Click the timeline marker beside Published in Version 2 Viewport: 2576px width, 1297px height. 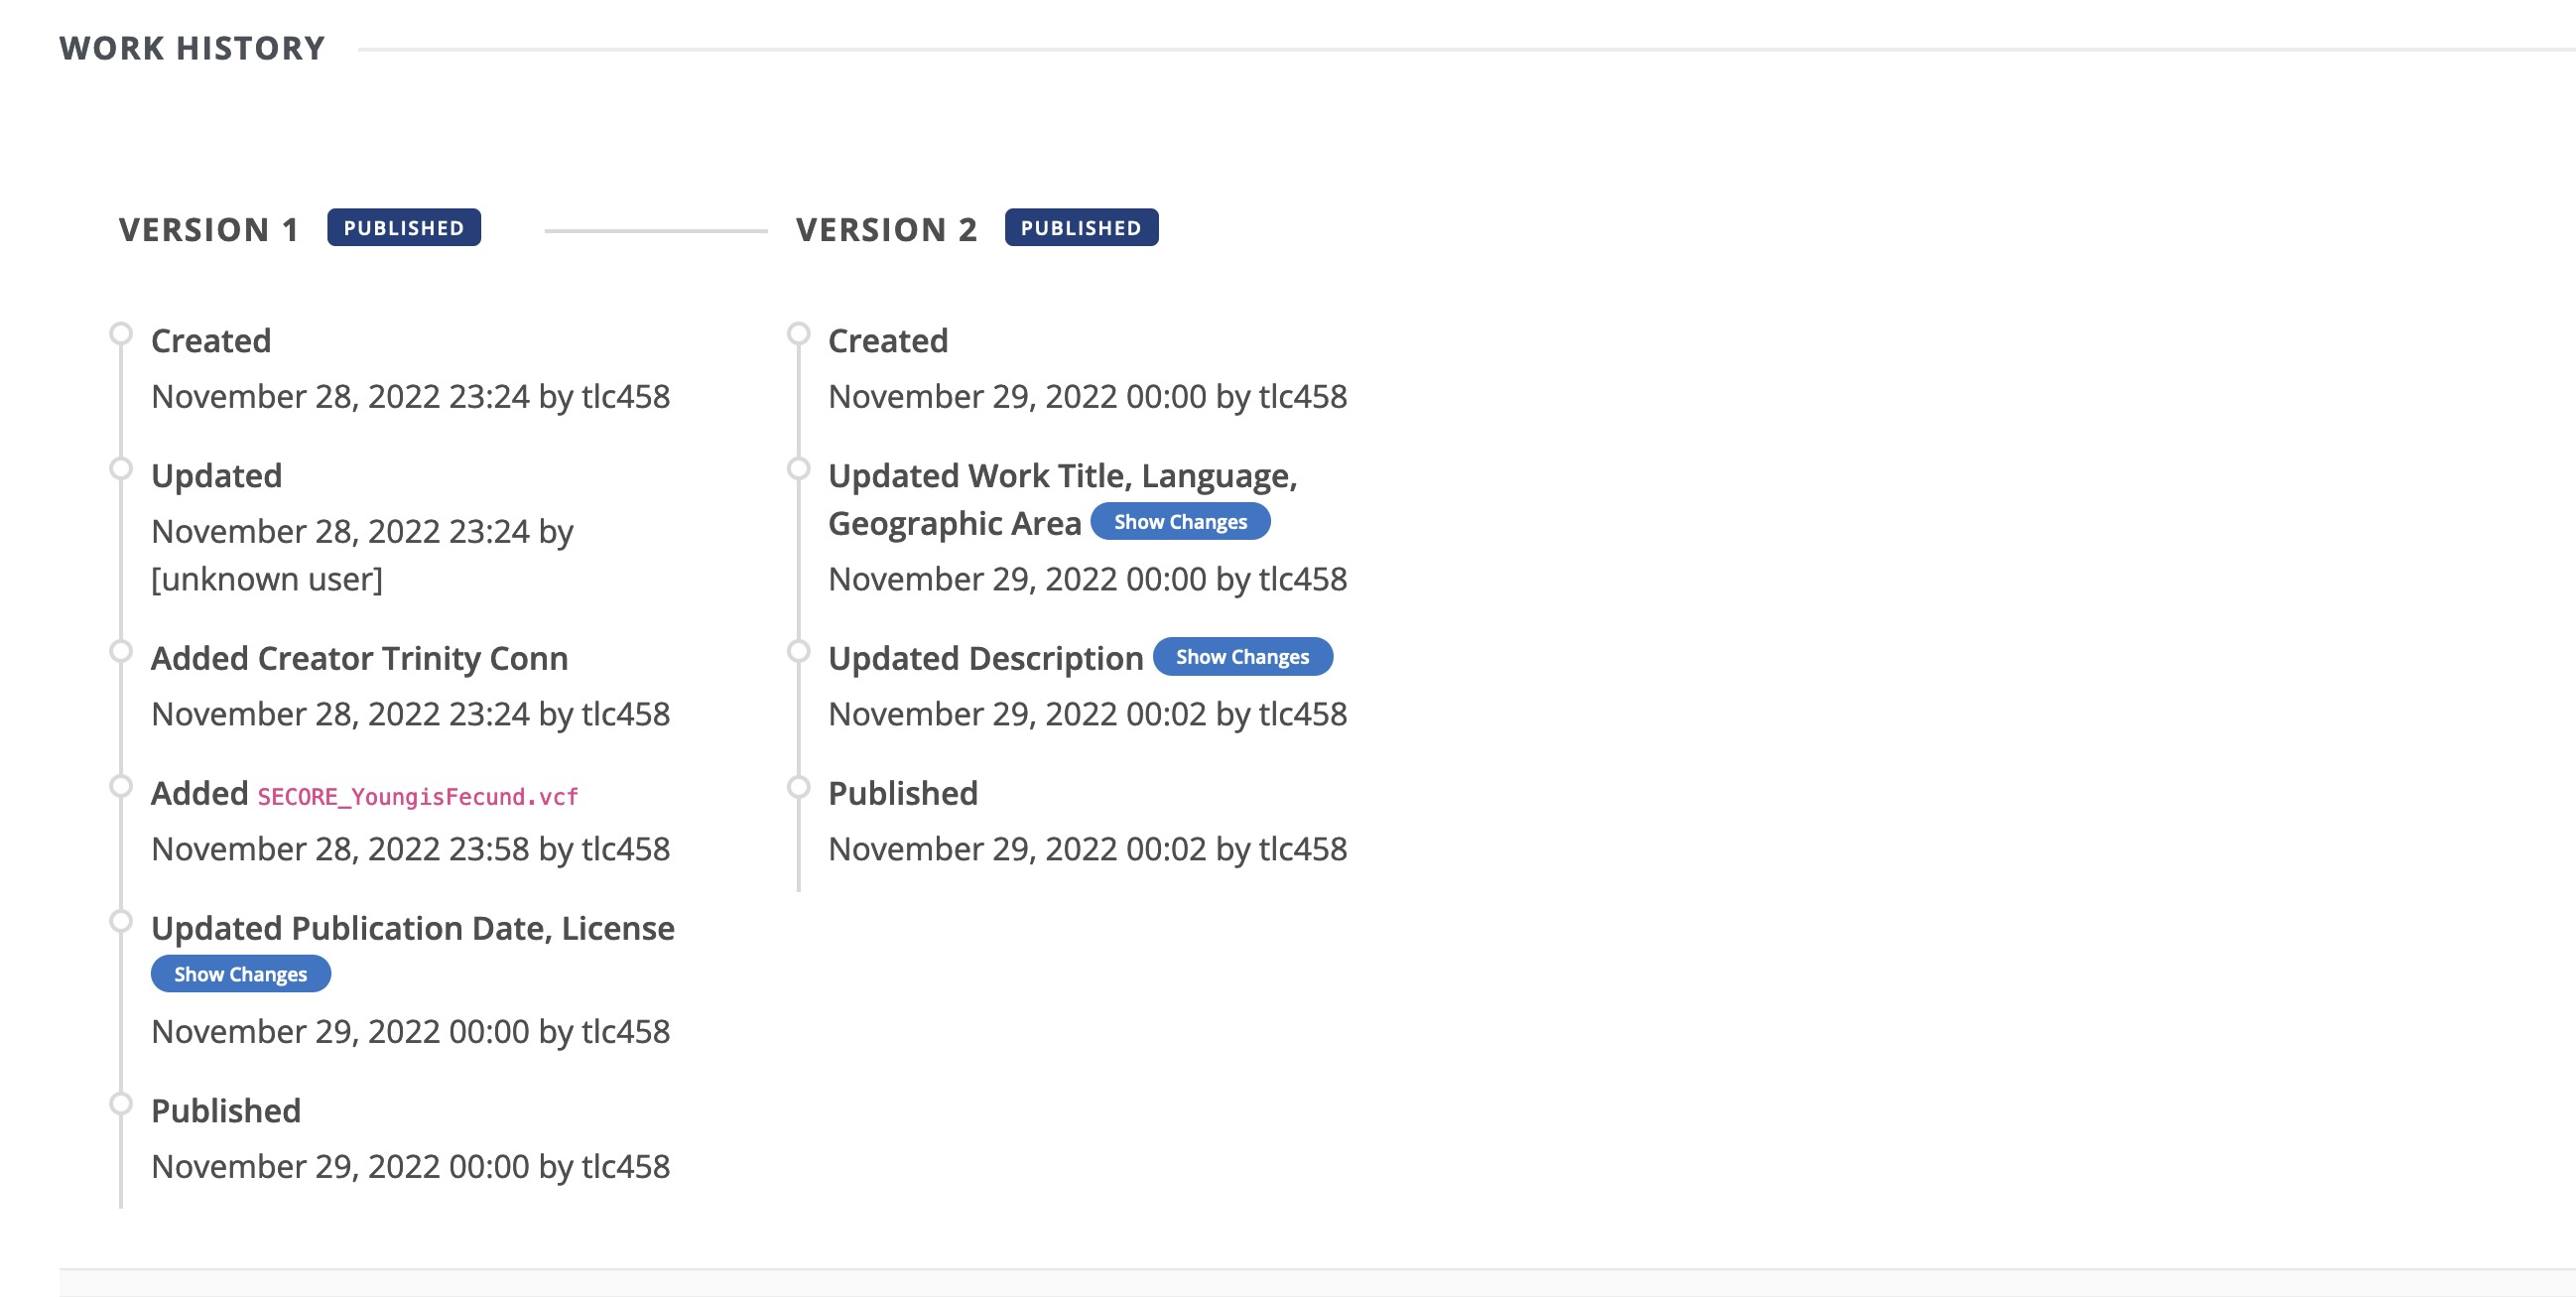pyautogui.click(x=799, y=783)
